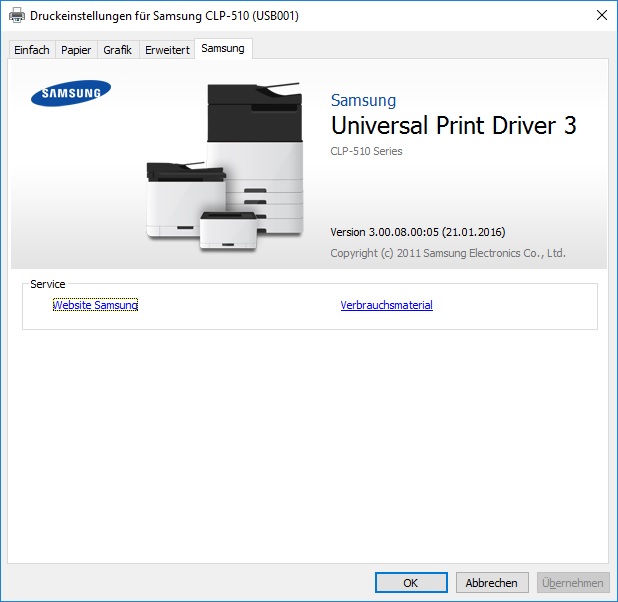The image size is (618, 602).
Task: Select the Samsung tab
Action: (223, 48)
